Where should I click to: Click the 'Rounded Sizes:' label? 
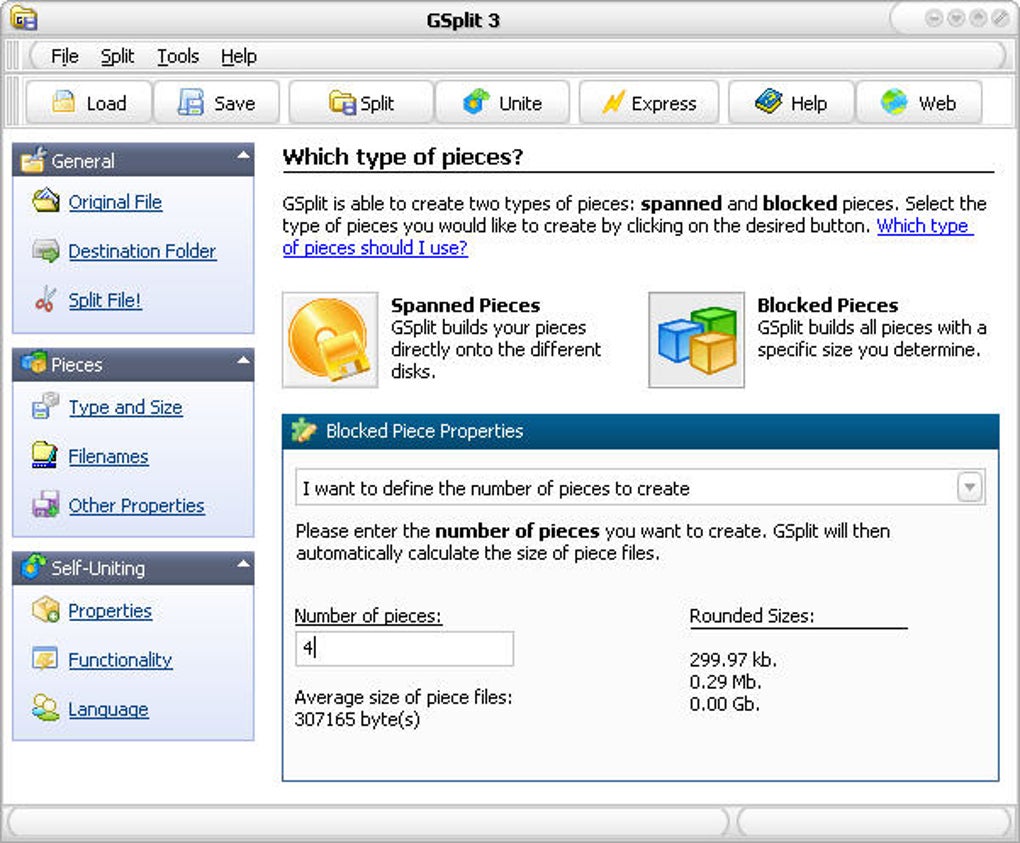pos(752,616)
